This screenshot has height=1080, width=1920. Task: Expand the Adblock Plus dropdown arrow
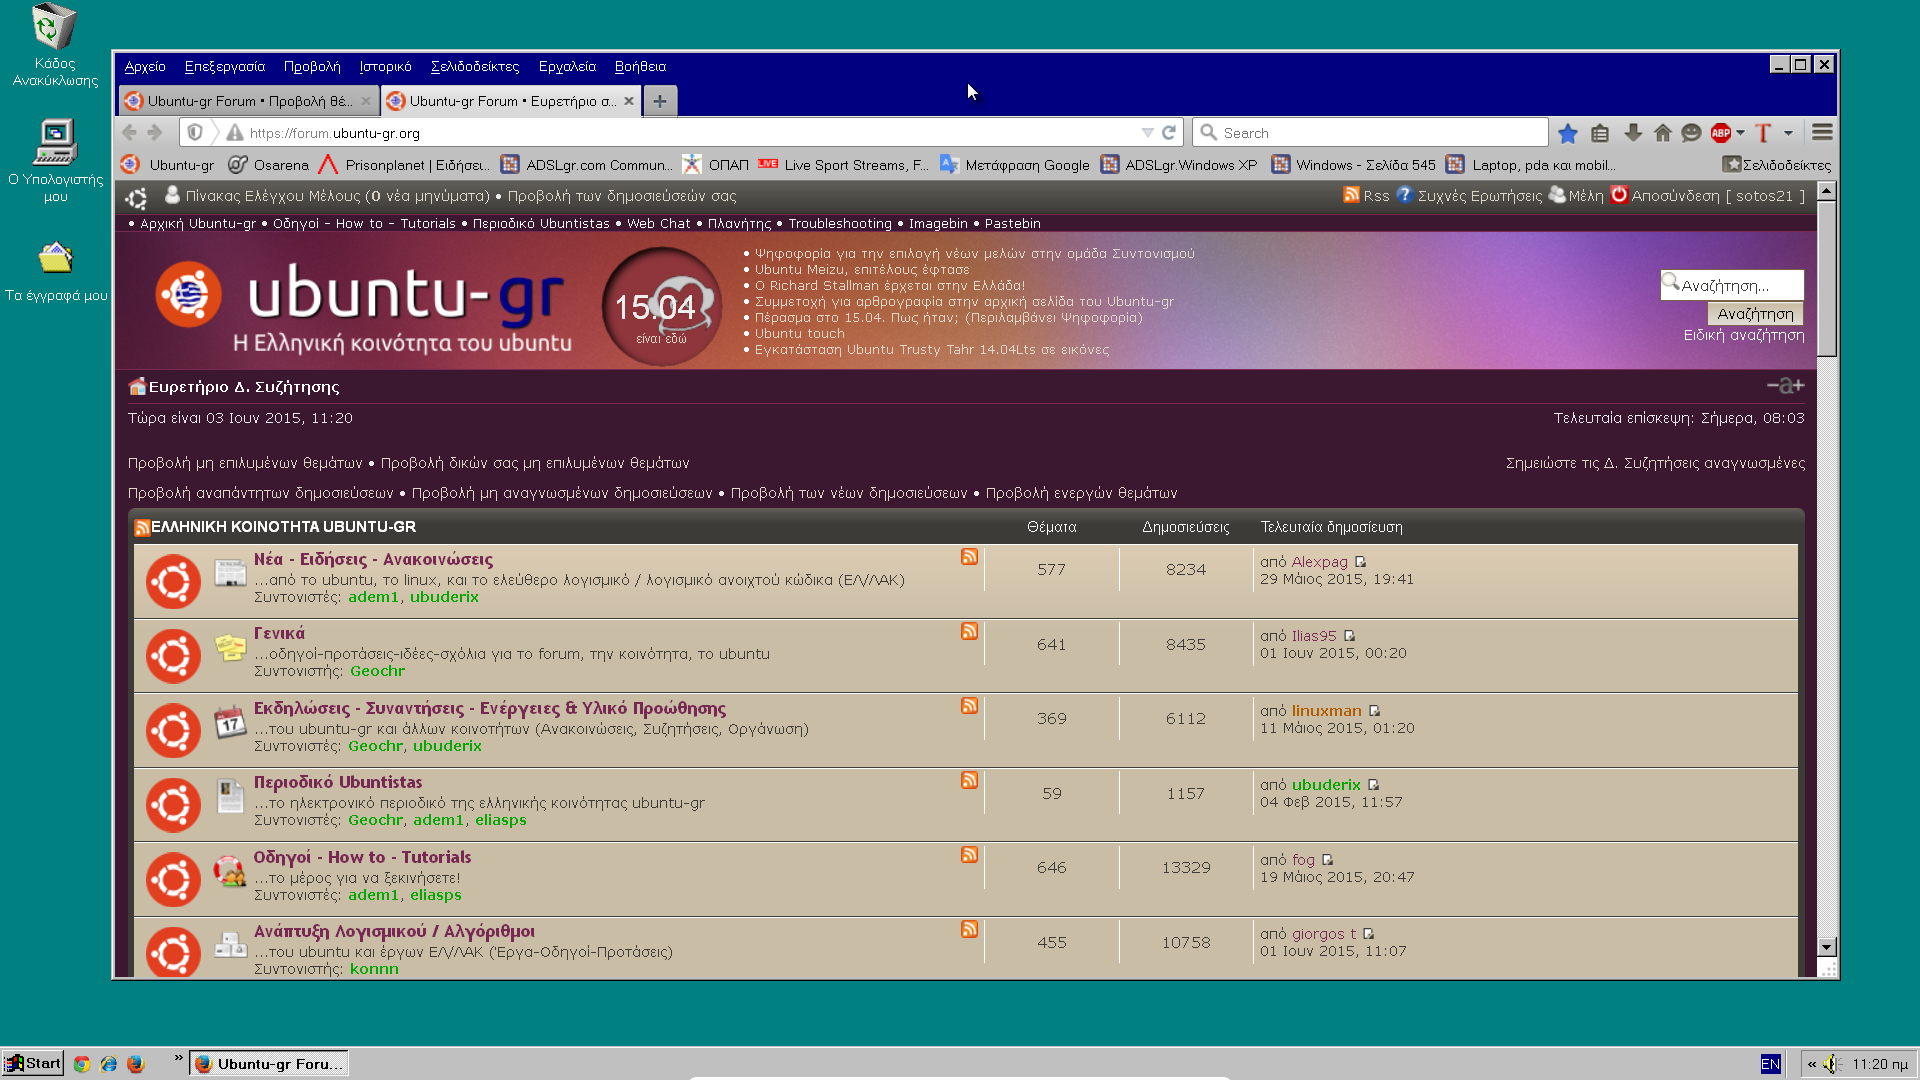point(1741,133)
